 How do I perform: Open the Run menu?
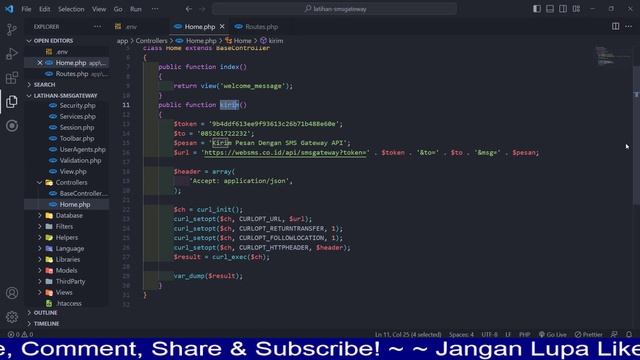[x=136, y=9]
